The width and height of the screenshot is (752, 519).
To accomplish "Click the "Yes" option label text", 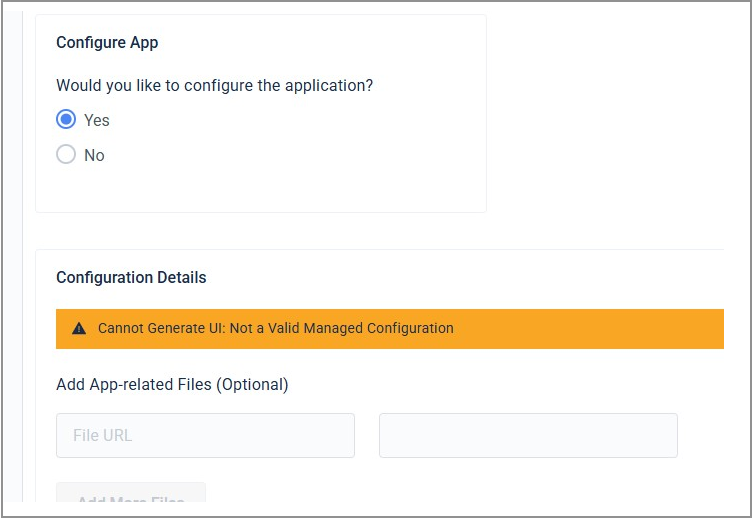I will point(97,120).
